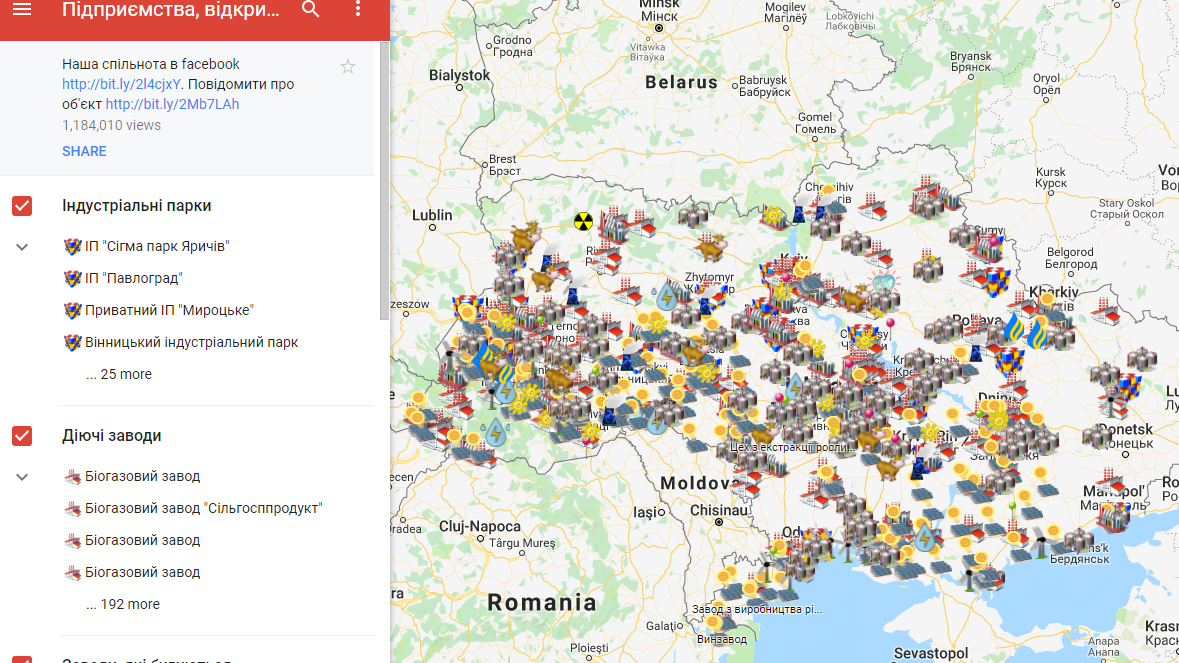
Task: Toggle the partially visible bottom layer checkbox
Action: 22,659
